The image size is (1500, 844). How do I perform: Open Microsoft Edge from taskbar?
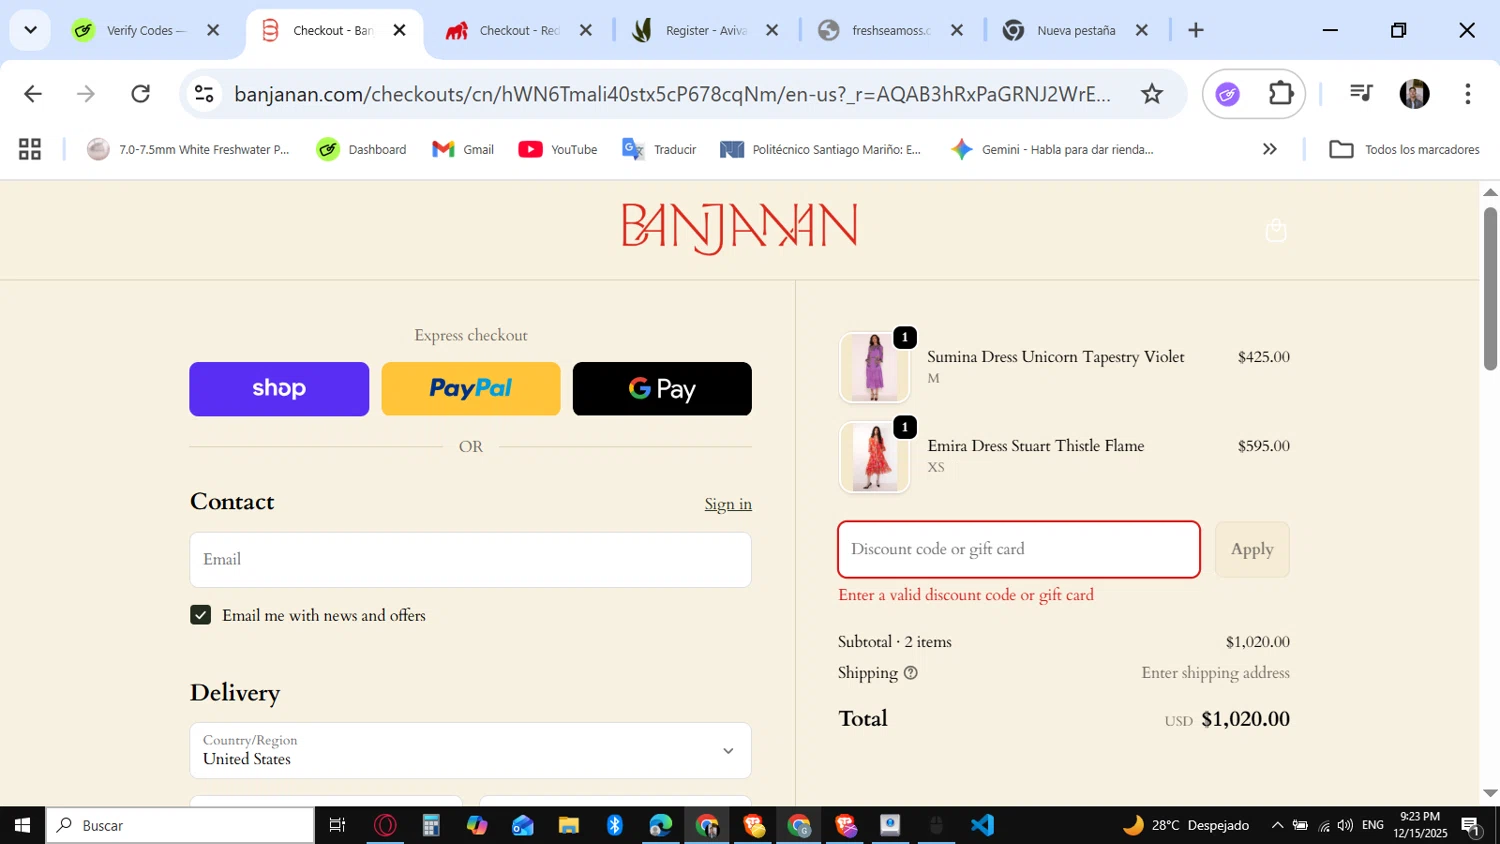[x=661, y=825]
